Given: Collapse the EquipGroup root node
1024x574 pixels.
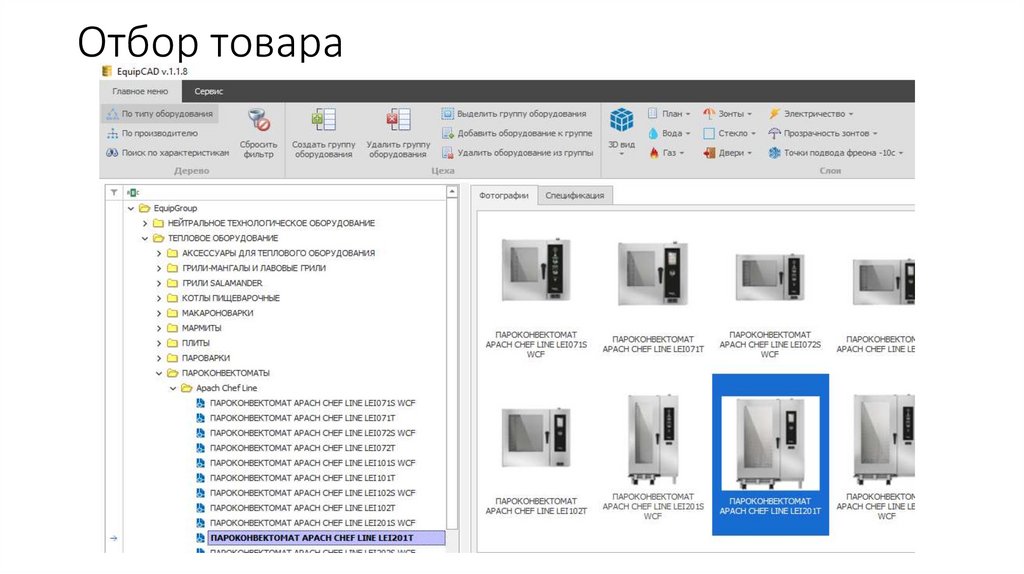Looking at the screenshot, I should [131, 208].
